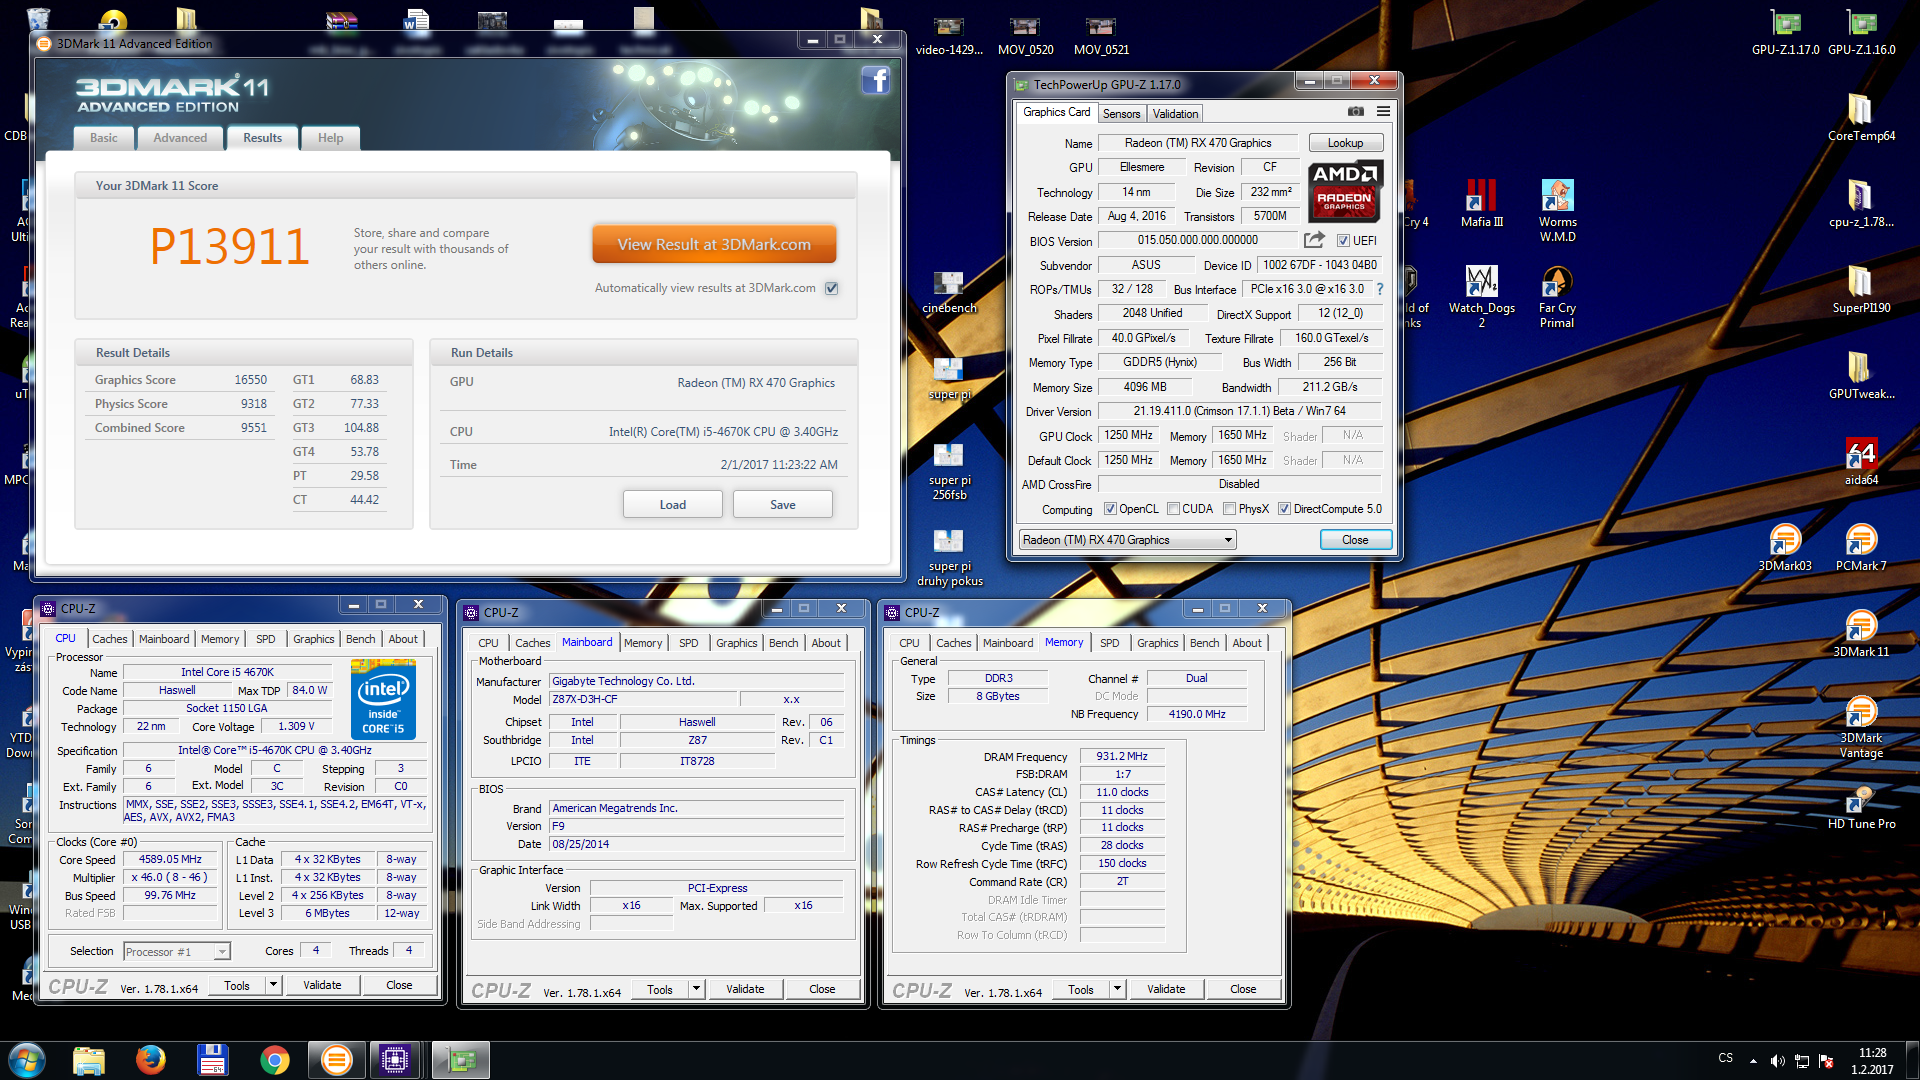
Task: Open the MOV_0520 video file icon
Action: coord(1025,35)
